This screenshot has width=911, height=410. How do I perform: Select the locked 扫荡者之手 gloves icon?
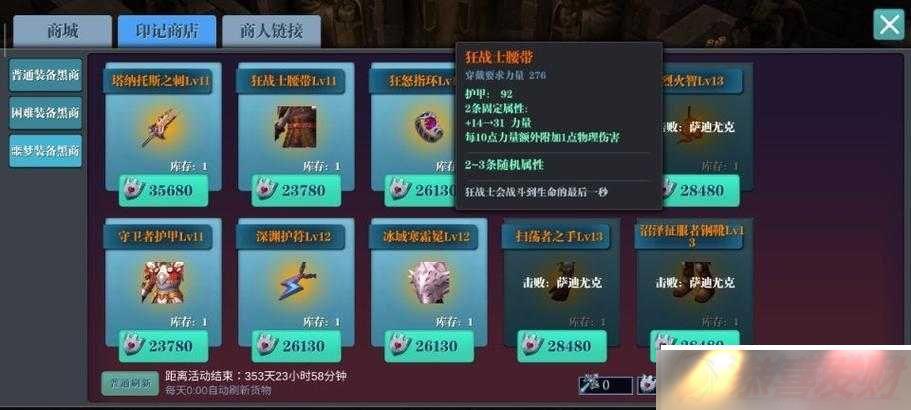tap(561, 282)
